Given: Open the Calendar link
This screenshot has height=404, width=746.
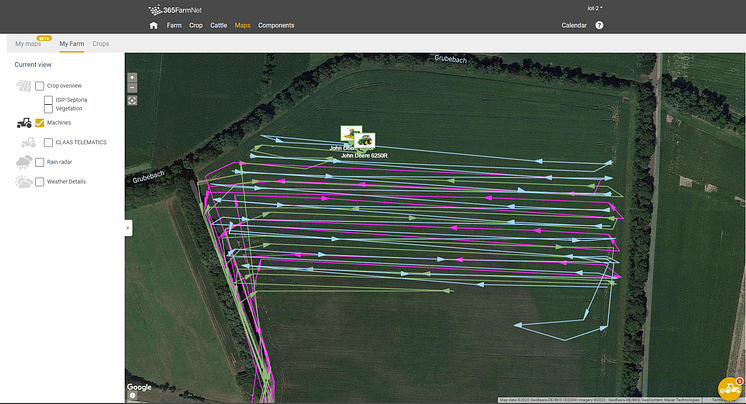Looking at the screenshot, I should click(x=574, y=25).
